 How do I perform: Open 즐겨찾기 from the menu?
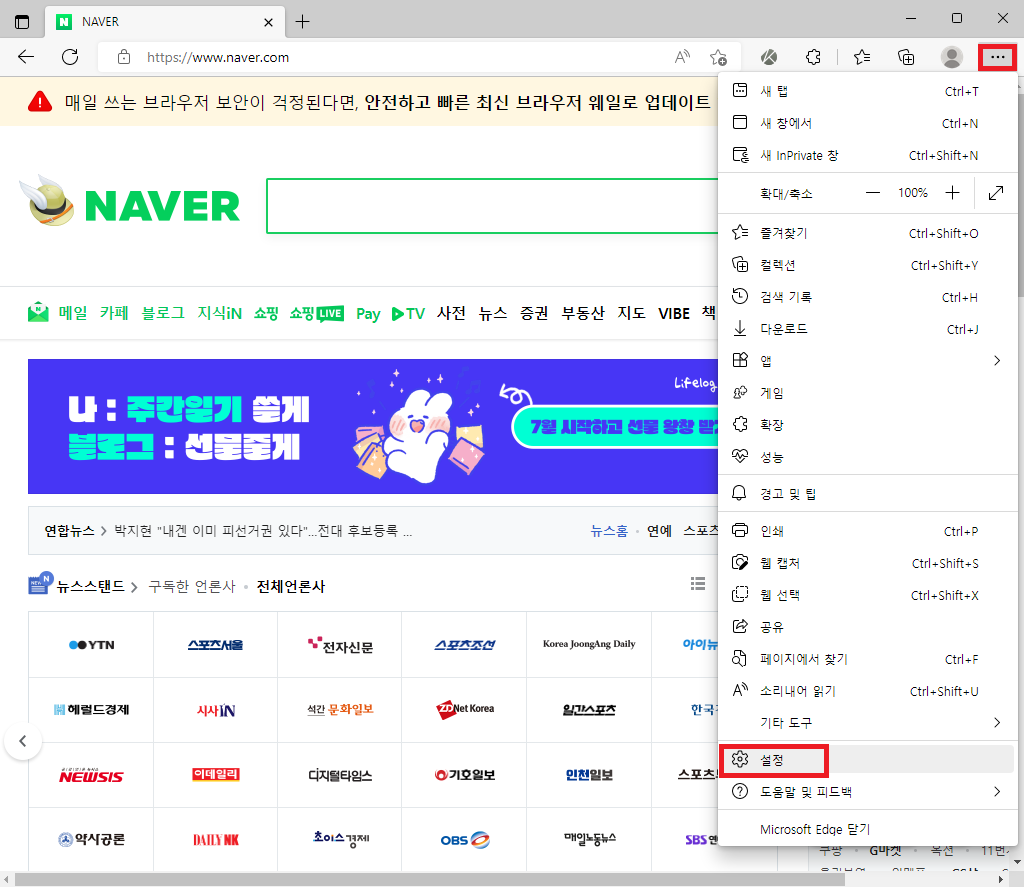(x=867, y=233)
